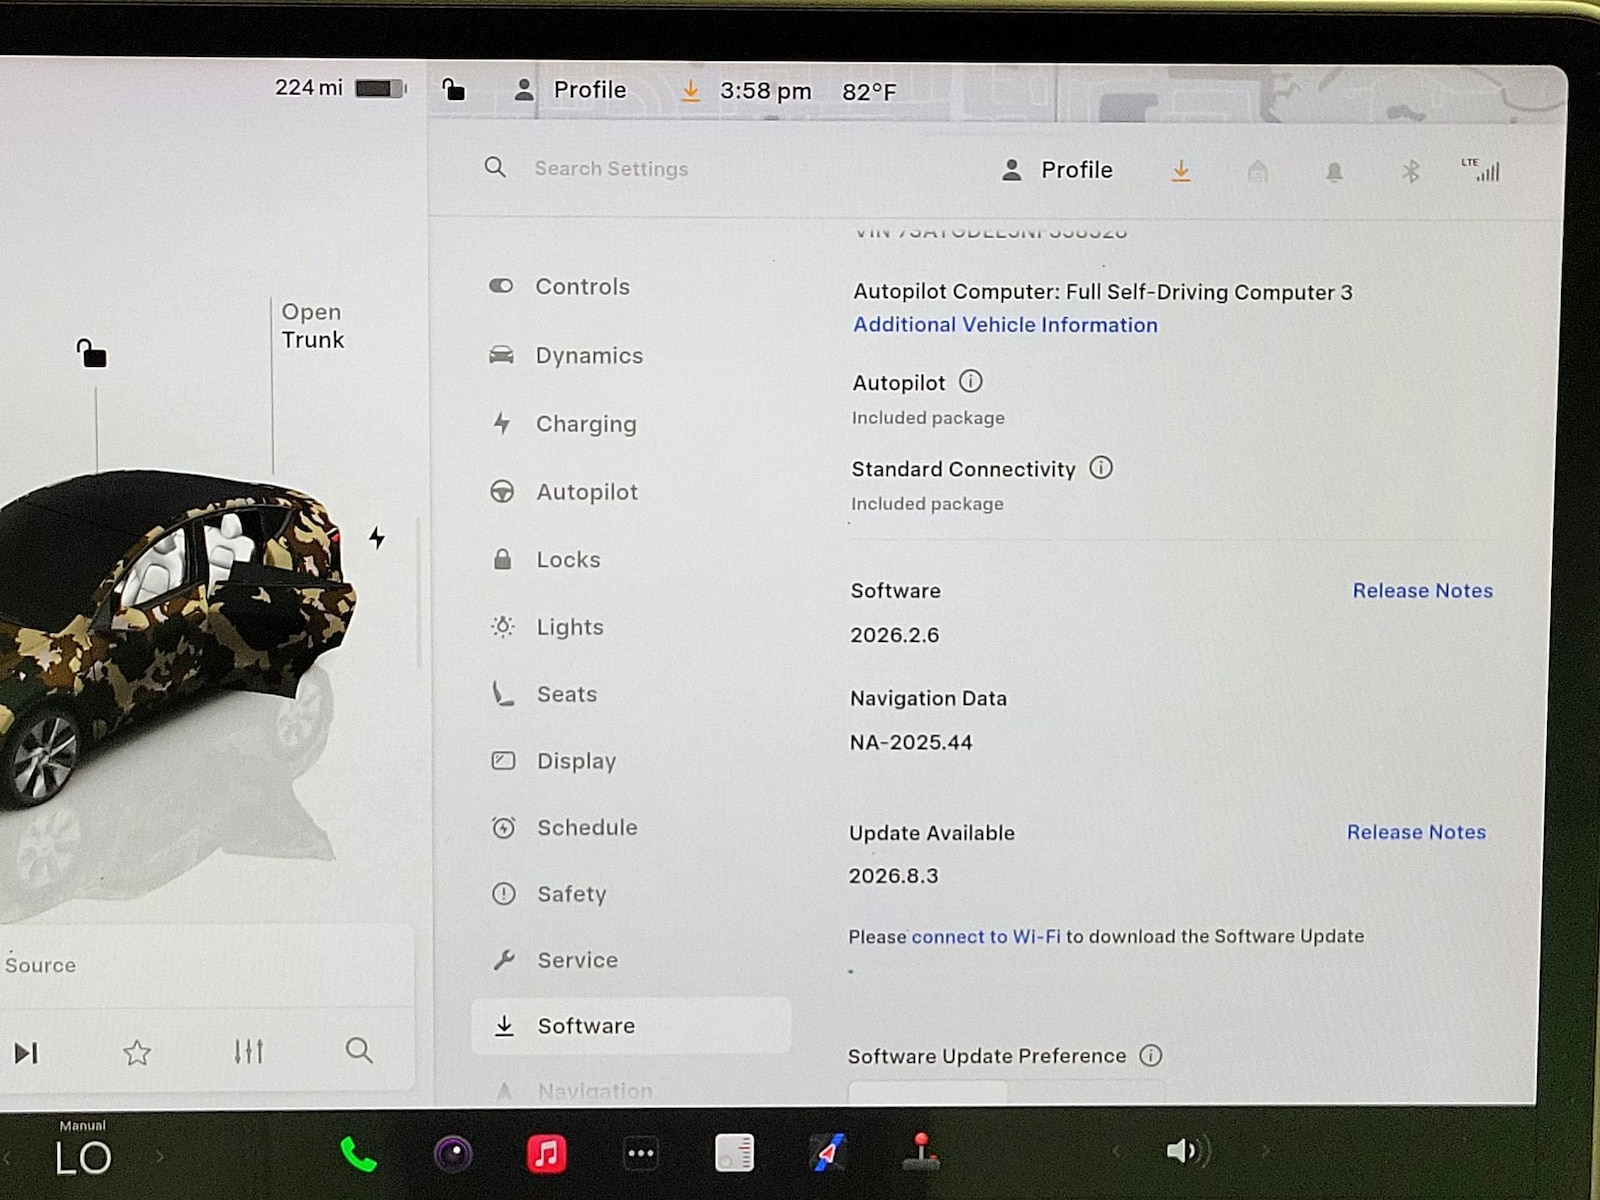
Task: Open the media equalizer sliders icon
Action: [x=248, y=1051]
